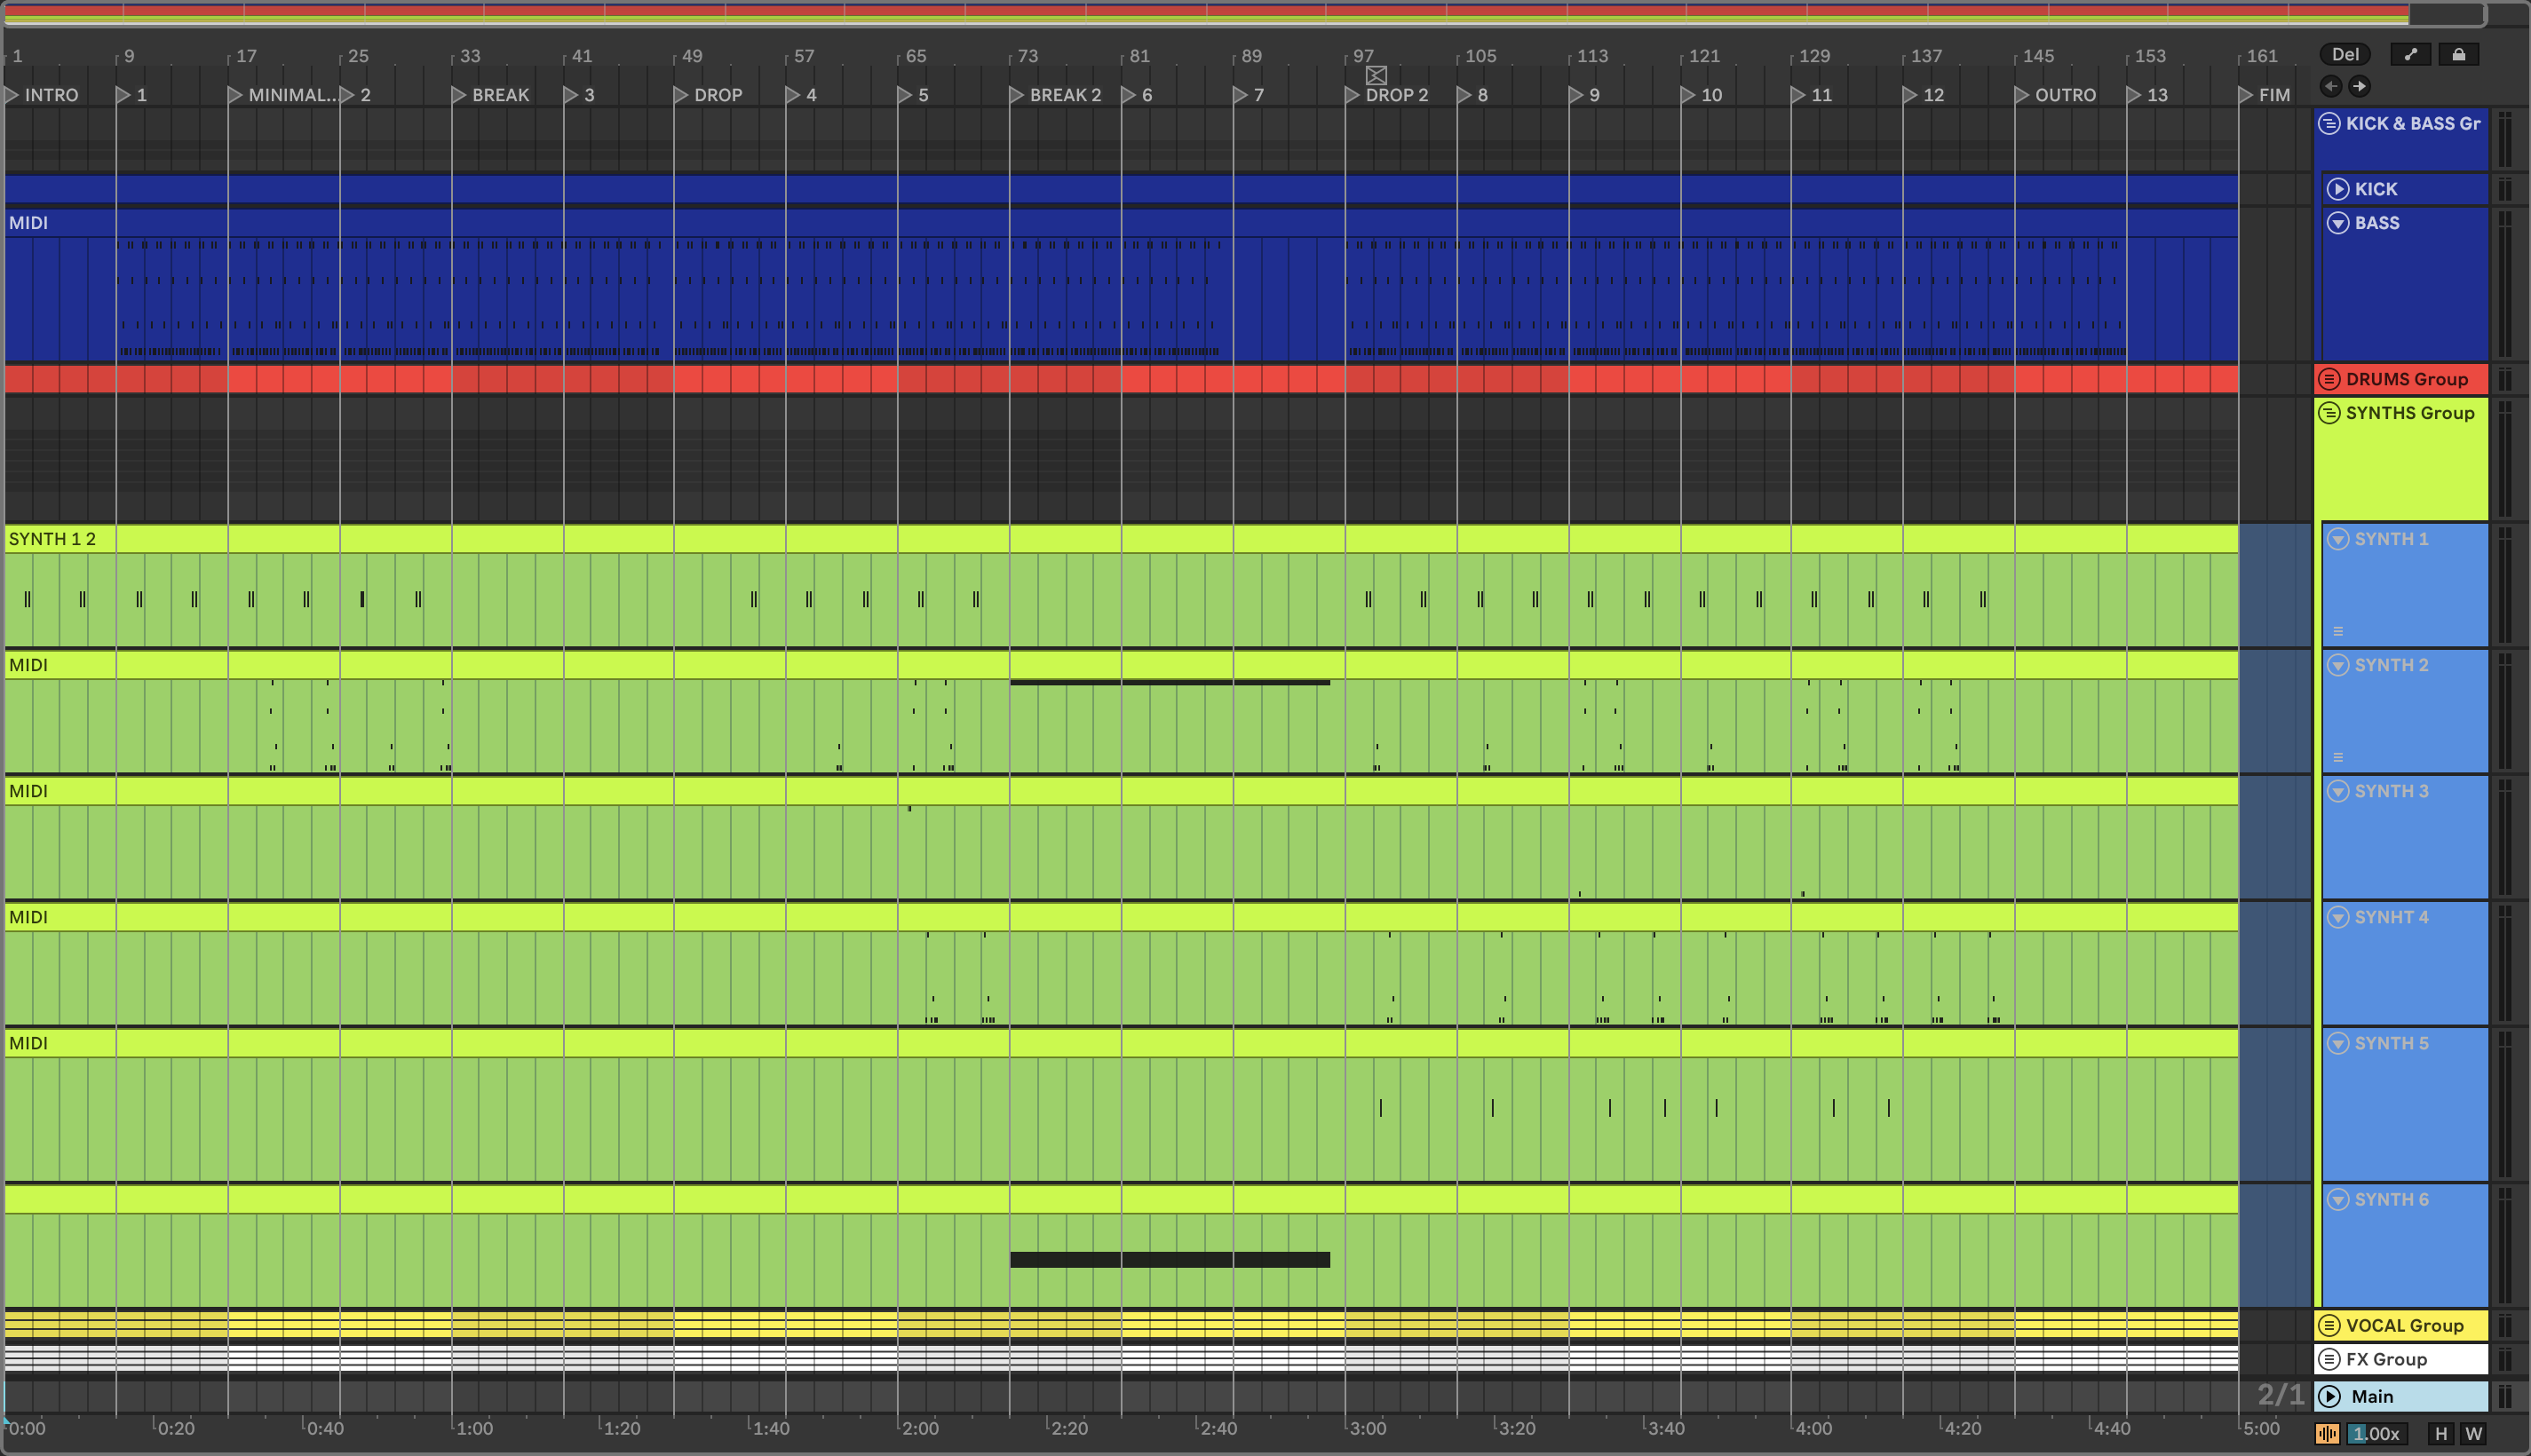The width and height of the screenshot is (2531, 1456).
Task: Collapse the SYNTH 5 track arrow
Action: pyautogui.click(x=2338, y=1043)
